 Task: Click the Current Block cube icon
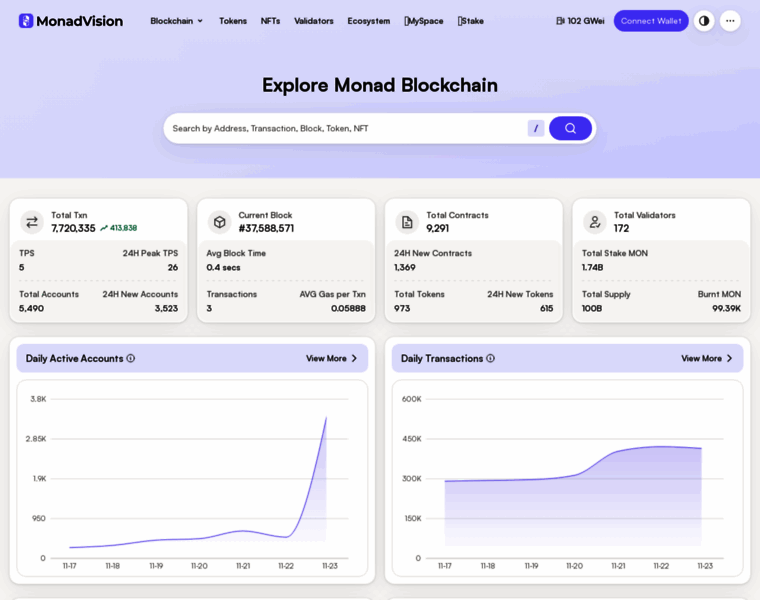pyautogui.click(x=220, y=222)
